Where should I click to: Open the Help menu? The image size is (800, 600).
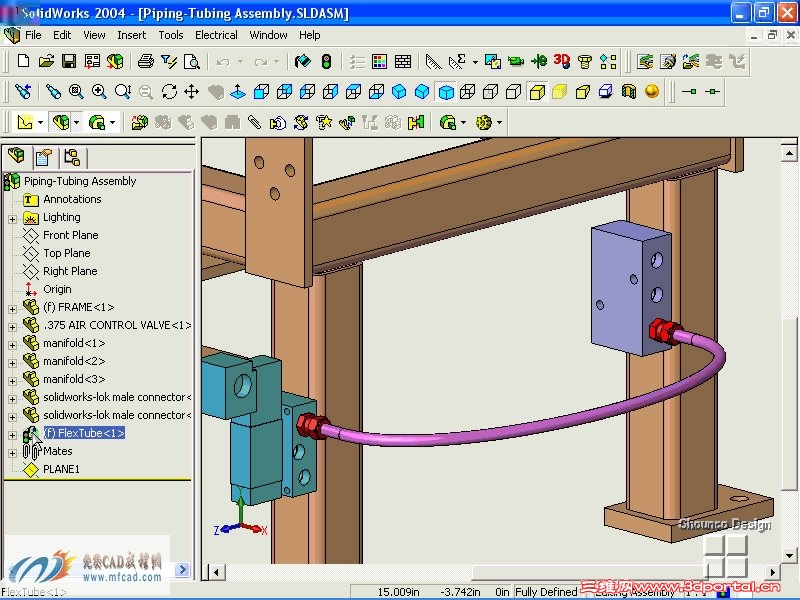tap(310, 35)
